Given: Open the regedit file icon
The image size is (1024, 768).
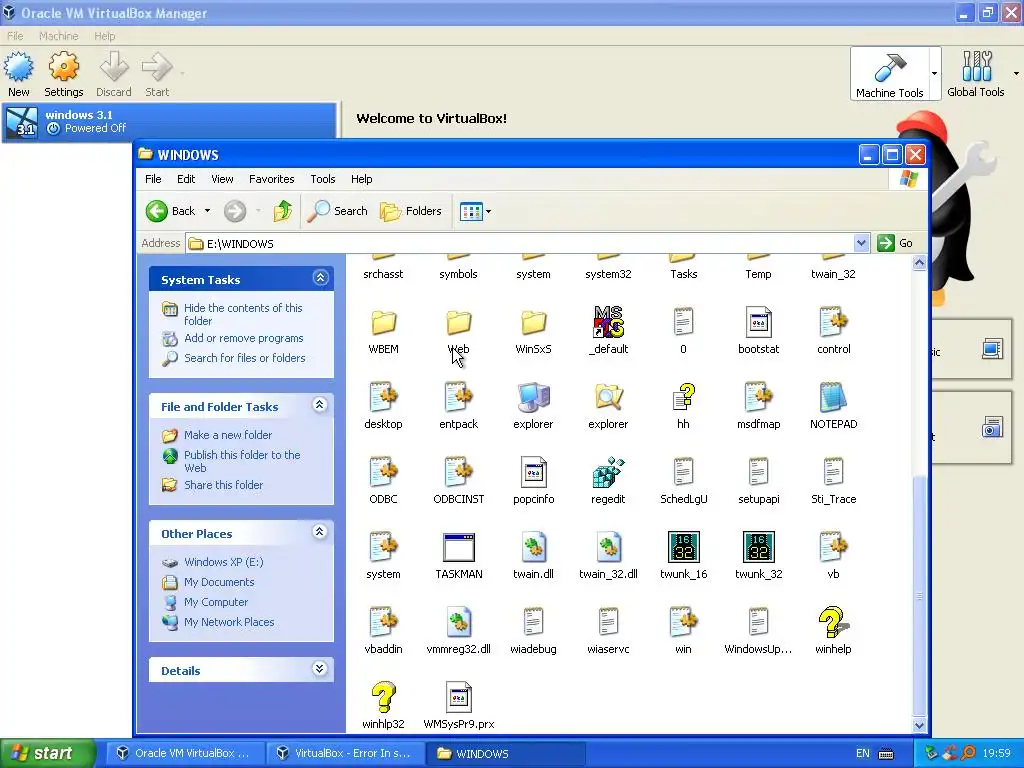Looking at the screenshot, I should click(x=608, y=473).
